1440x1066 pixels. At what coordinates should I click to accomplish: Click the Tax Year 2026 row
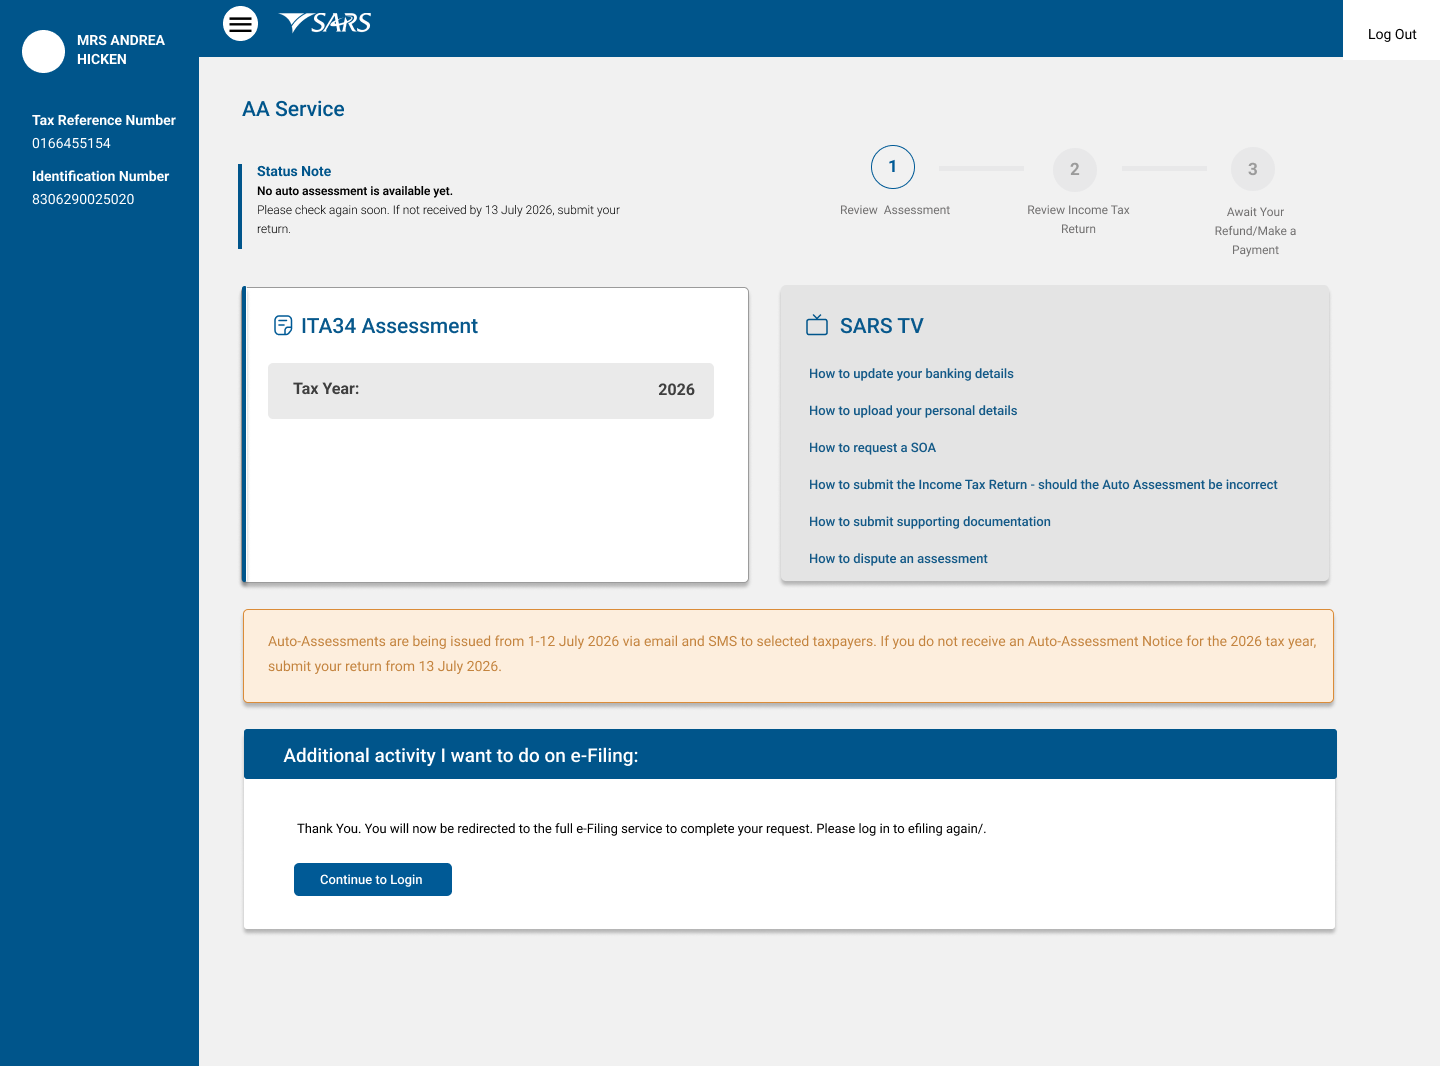click(x=491, y=390)
